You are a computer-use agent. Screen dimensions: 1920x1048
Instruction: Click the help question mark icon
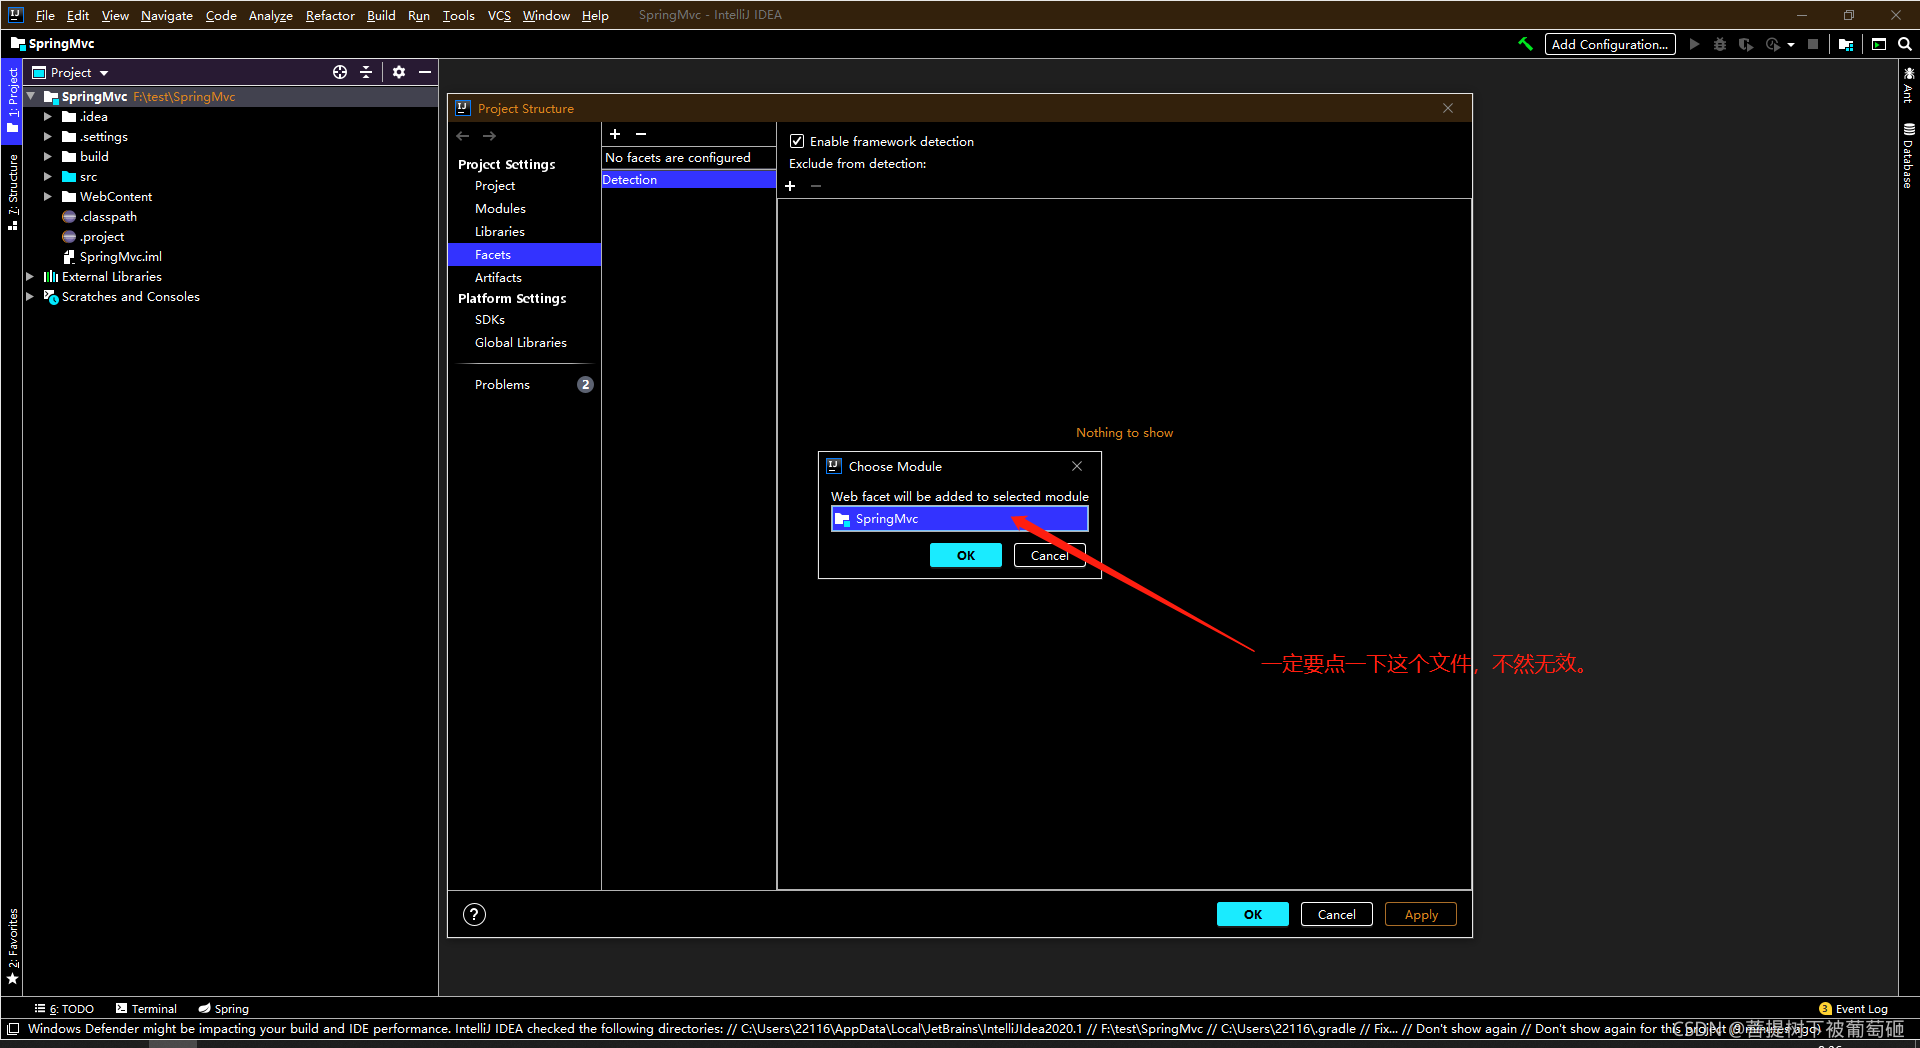tap(475, 914)
